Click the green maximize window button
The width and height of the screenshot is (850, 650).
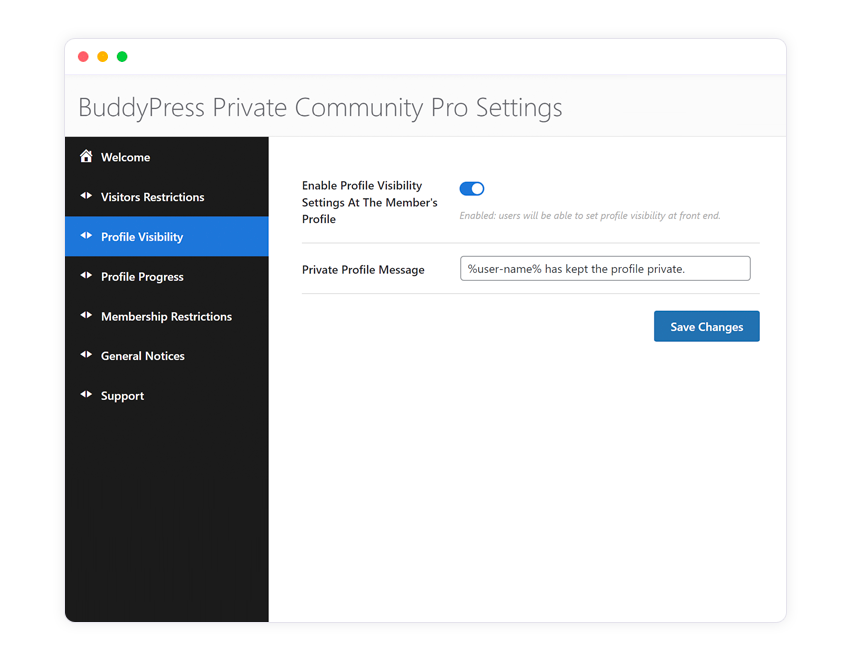click(122, 56)
